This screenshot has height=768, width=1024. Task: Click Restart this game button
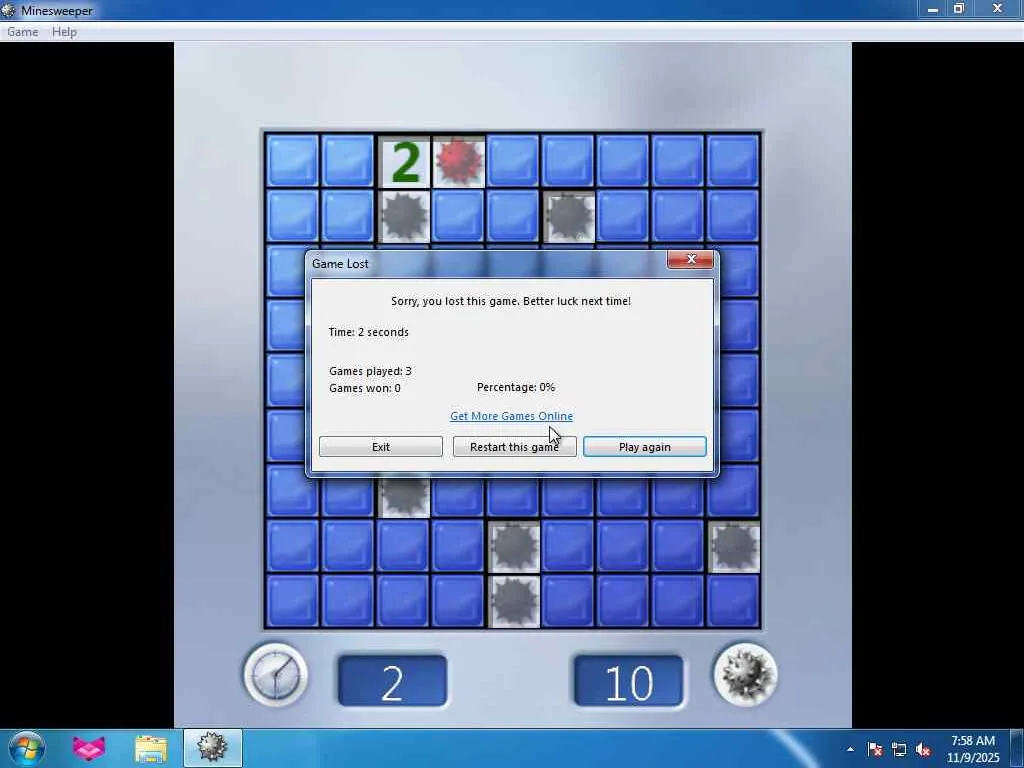(515, 447)
